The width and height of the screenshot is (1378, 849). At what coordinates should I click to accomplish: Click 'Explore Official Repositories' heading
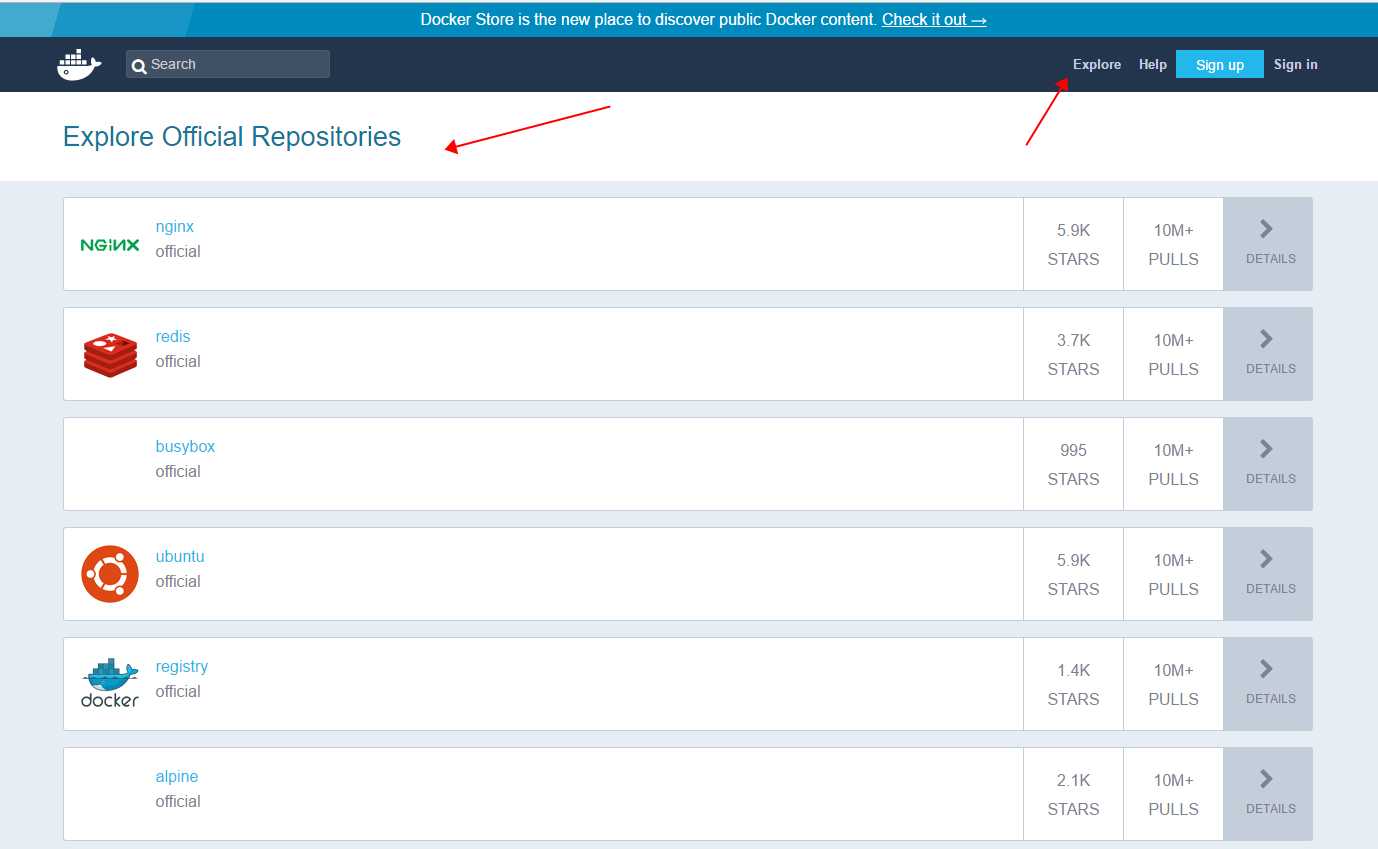tap(232, 137)
